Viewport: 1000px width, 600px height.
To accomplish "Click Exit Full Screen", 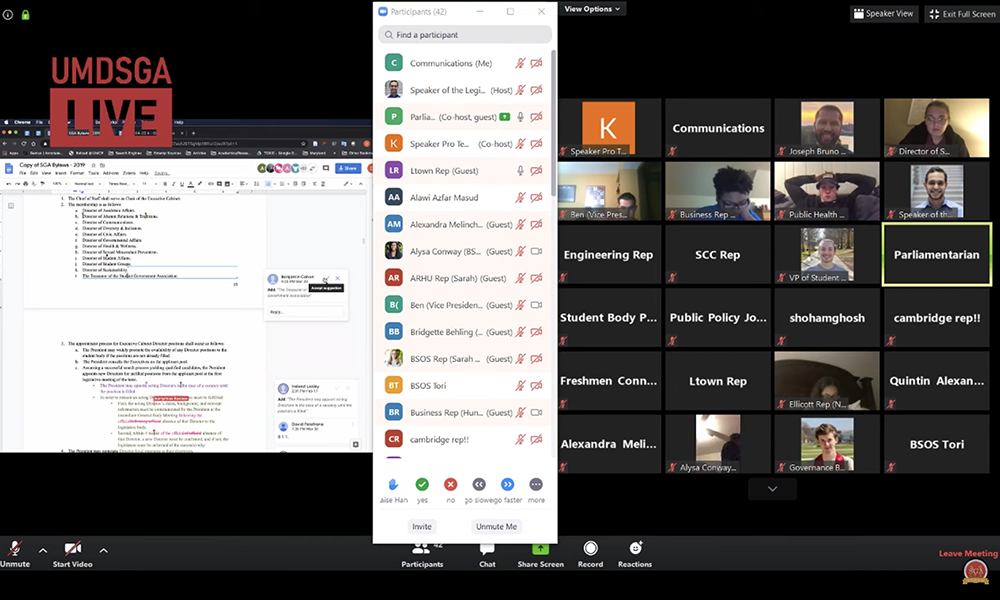I will tap(961, 14).
